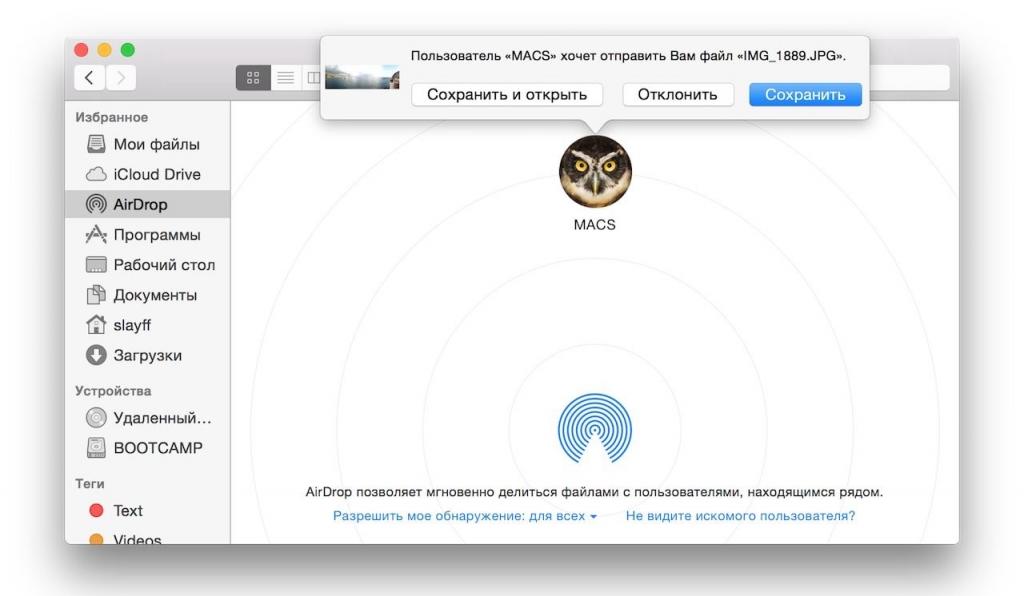Screen dimensions: 1024x596
Task: Click the message about file «IMG_1889.JPG»
Action: point(628,56)
